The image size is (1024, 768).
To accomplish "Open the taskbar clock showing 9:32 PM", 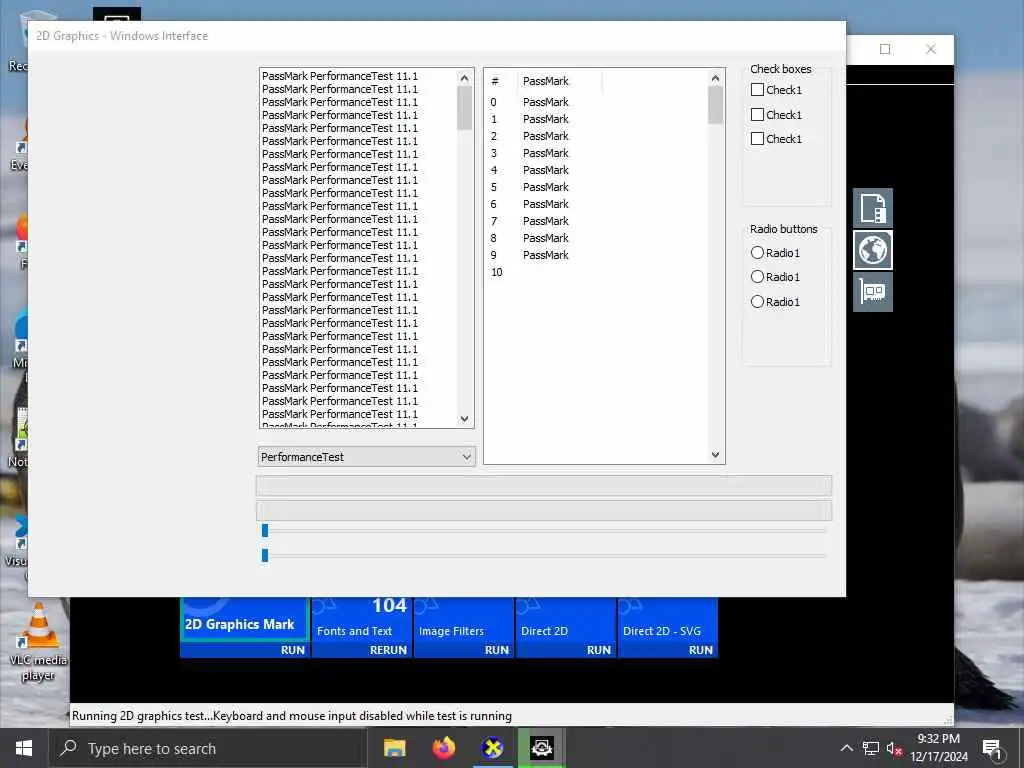I will coord(938,748).
